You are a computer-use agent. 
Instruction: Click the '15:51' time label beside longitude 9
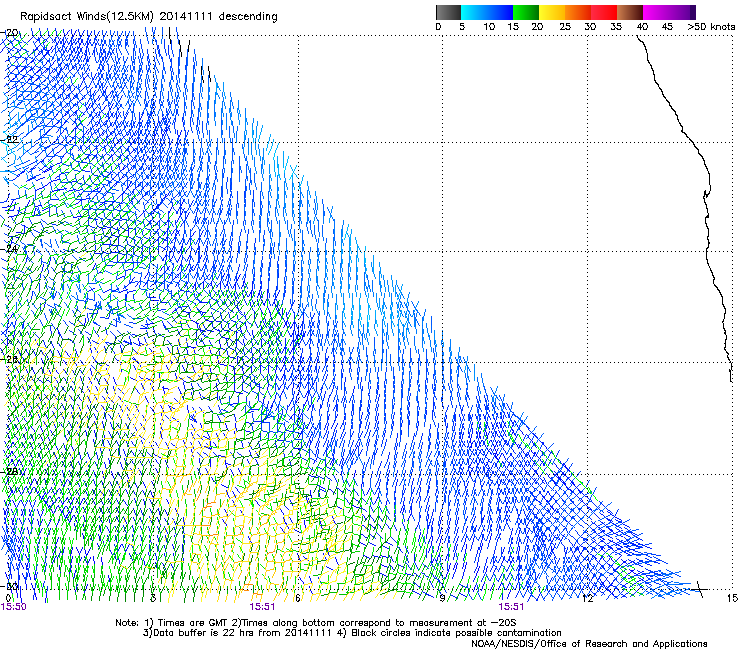point(511,607)
